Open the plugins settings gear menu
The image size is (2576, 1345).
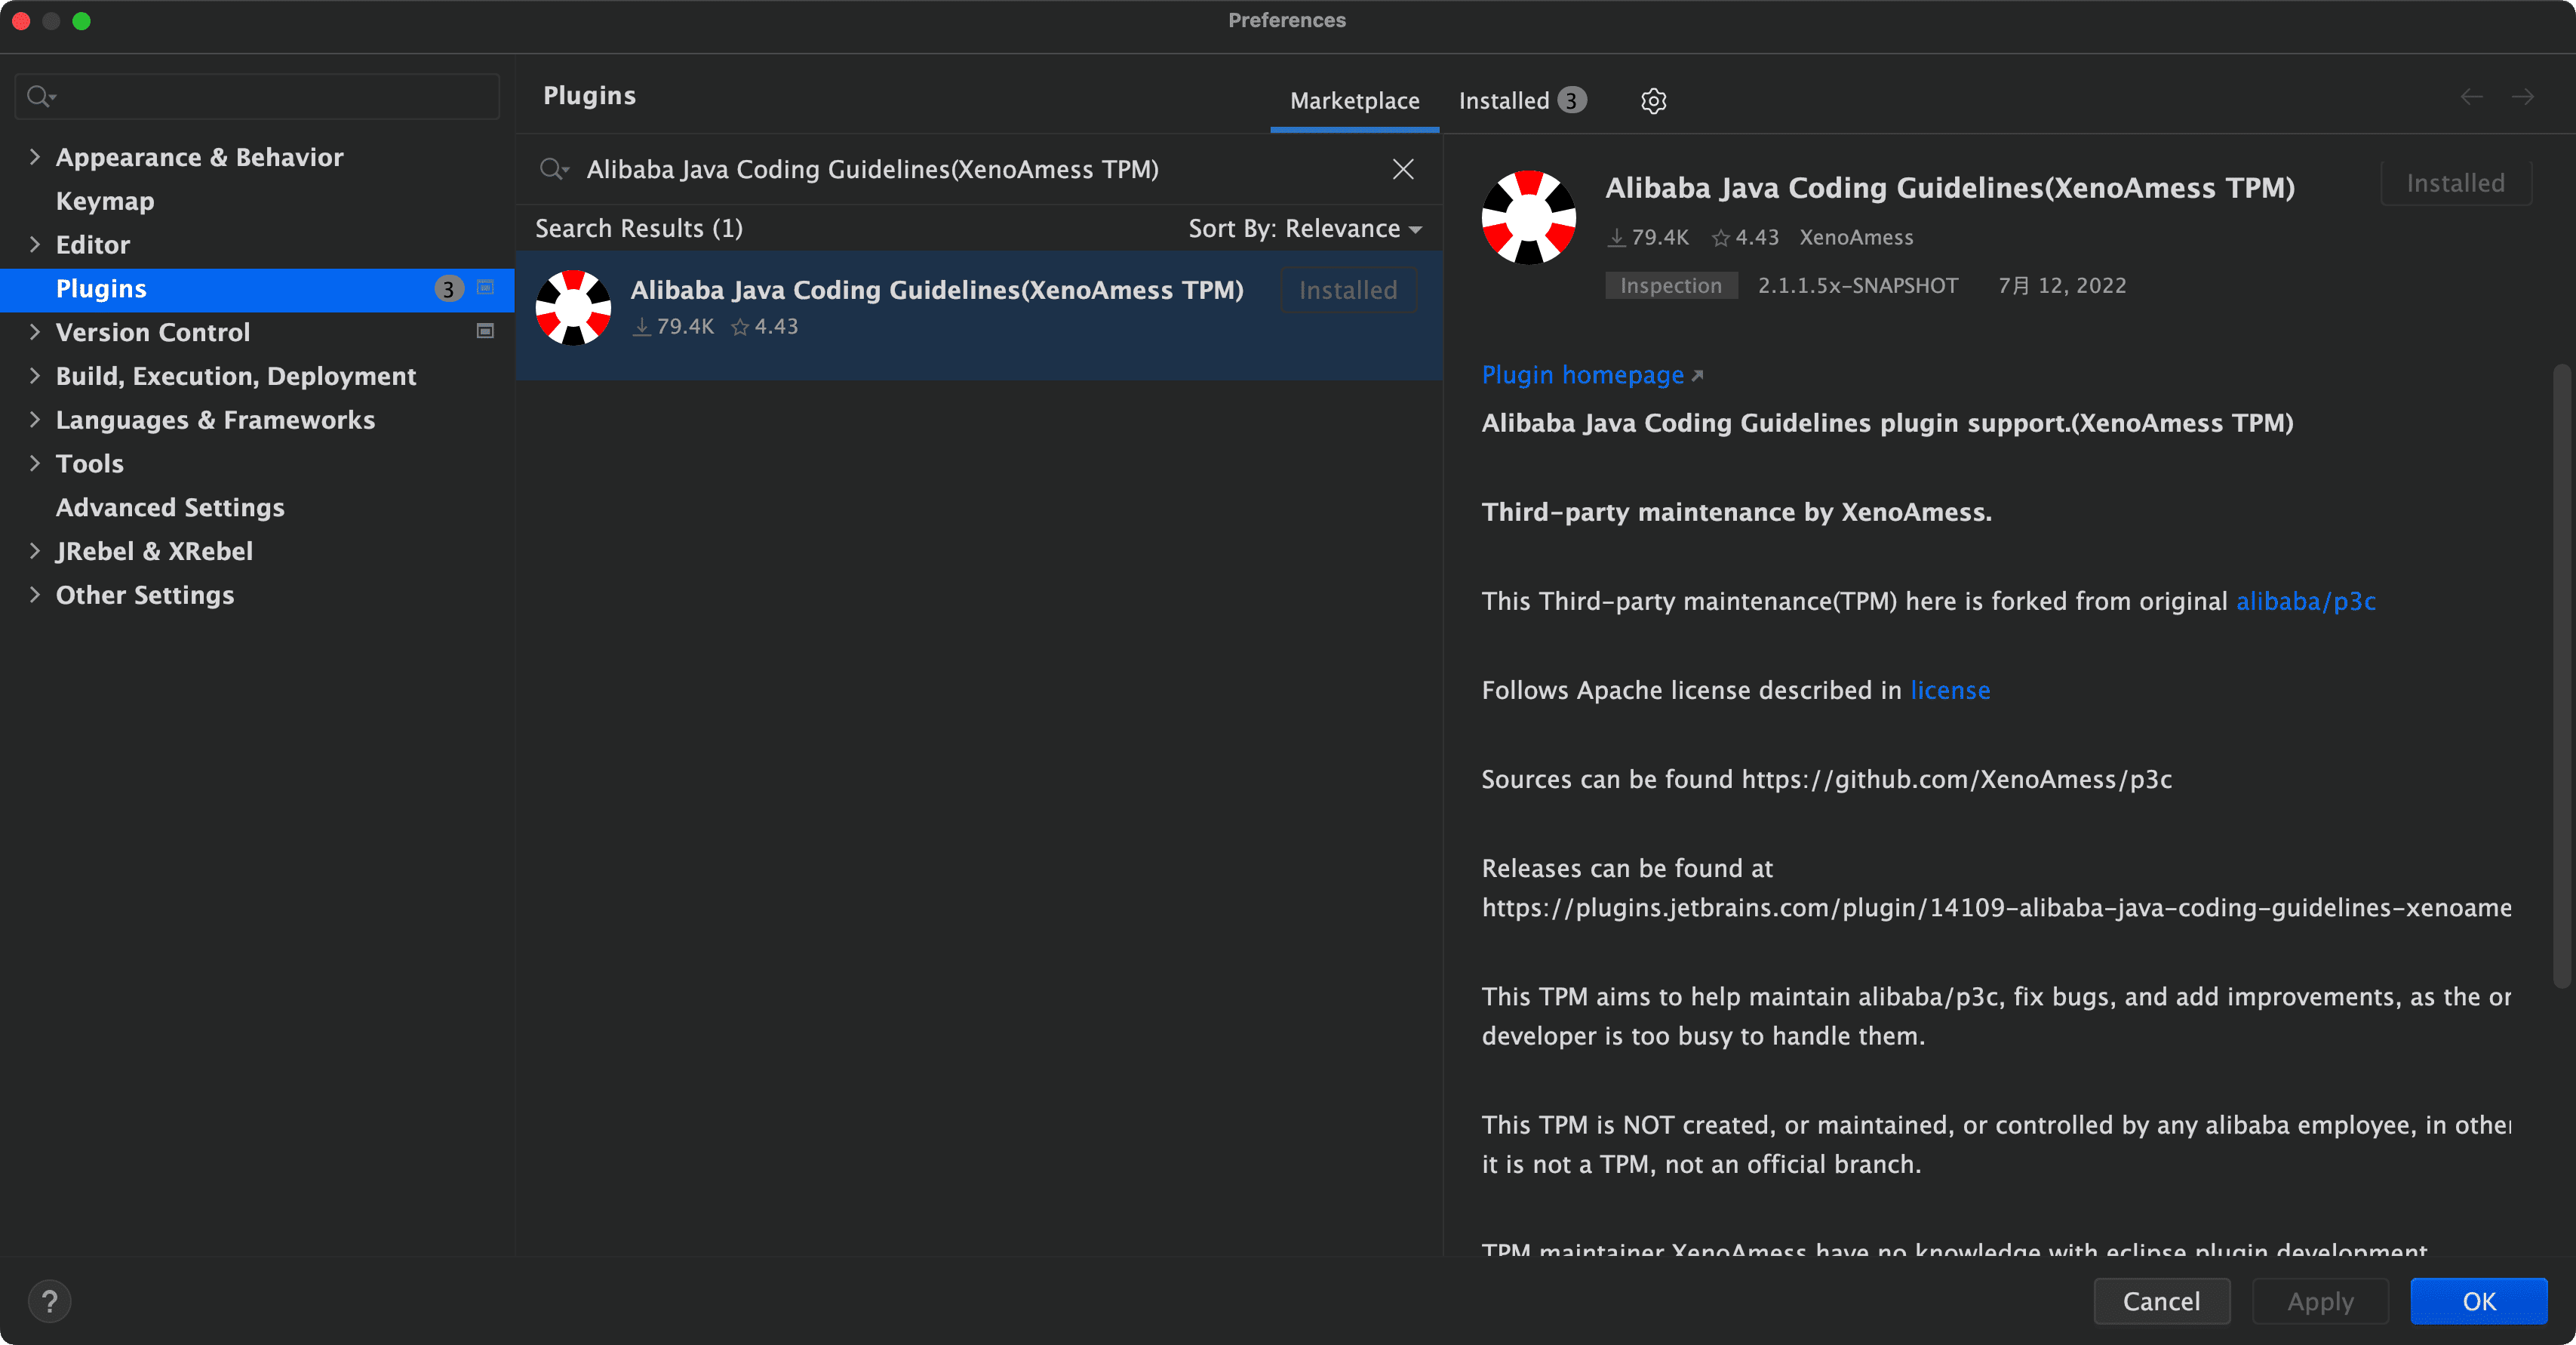pos(1653,101)
